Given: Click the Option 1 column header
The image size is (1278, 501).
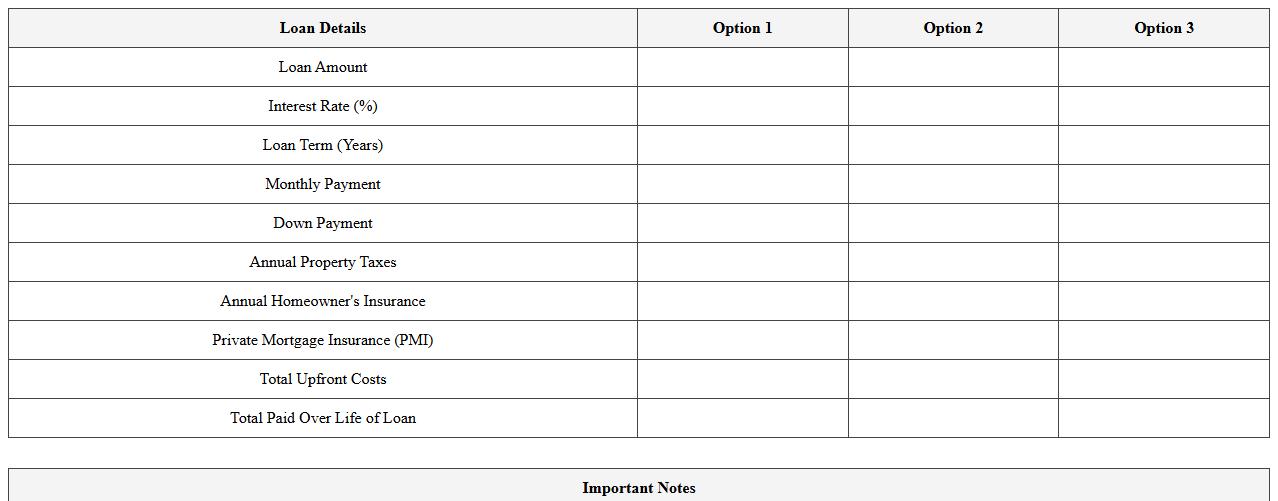Looking at the screenshot, I should 742,28.
